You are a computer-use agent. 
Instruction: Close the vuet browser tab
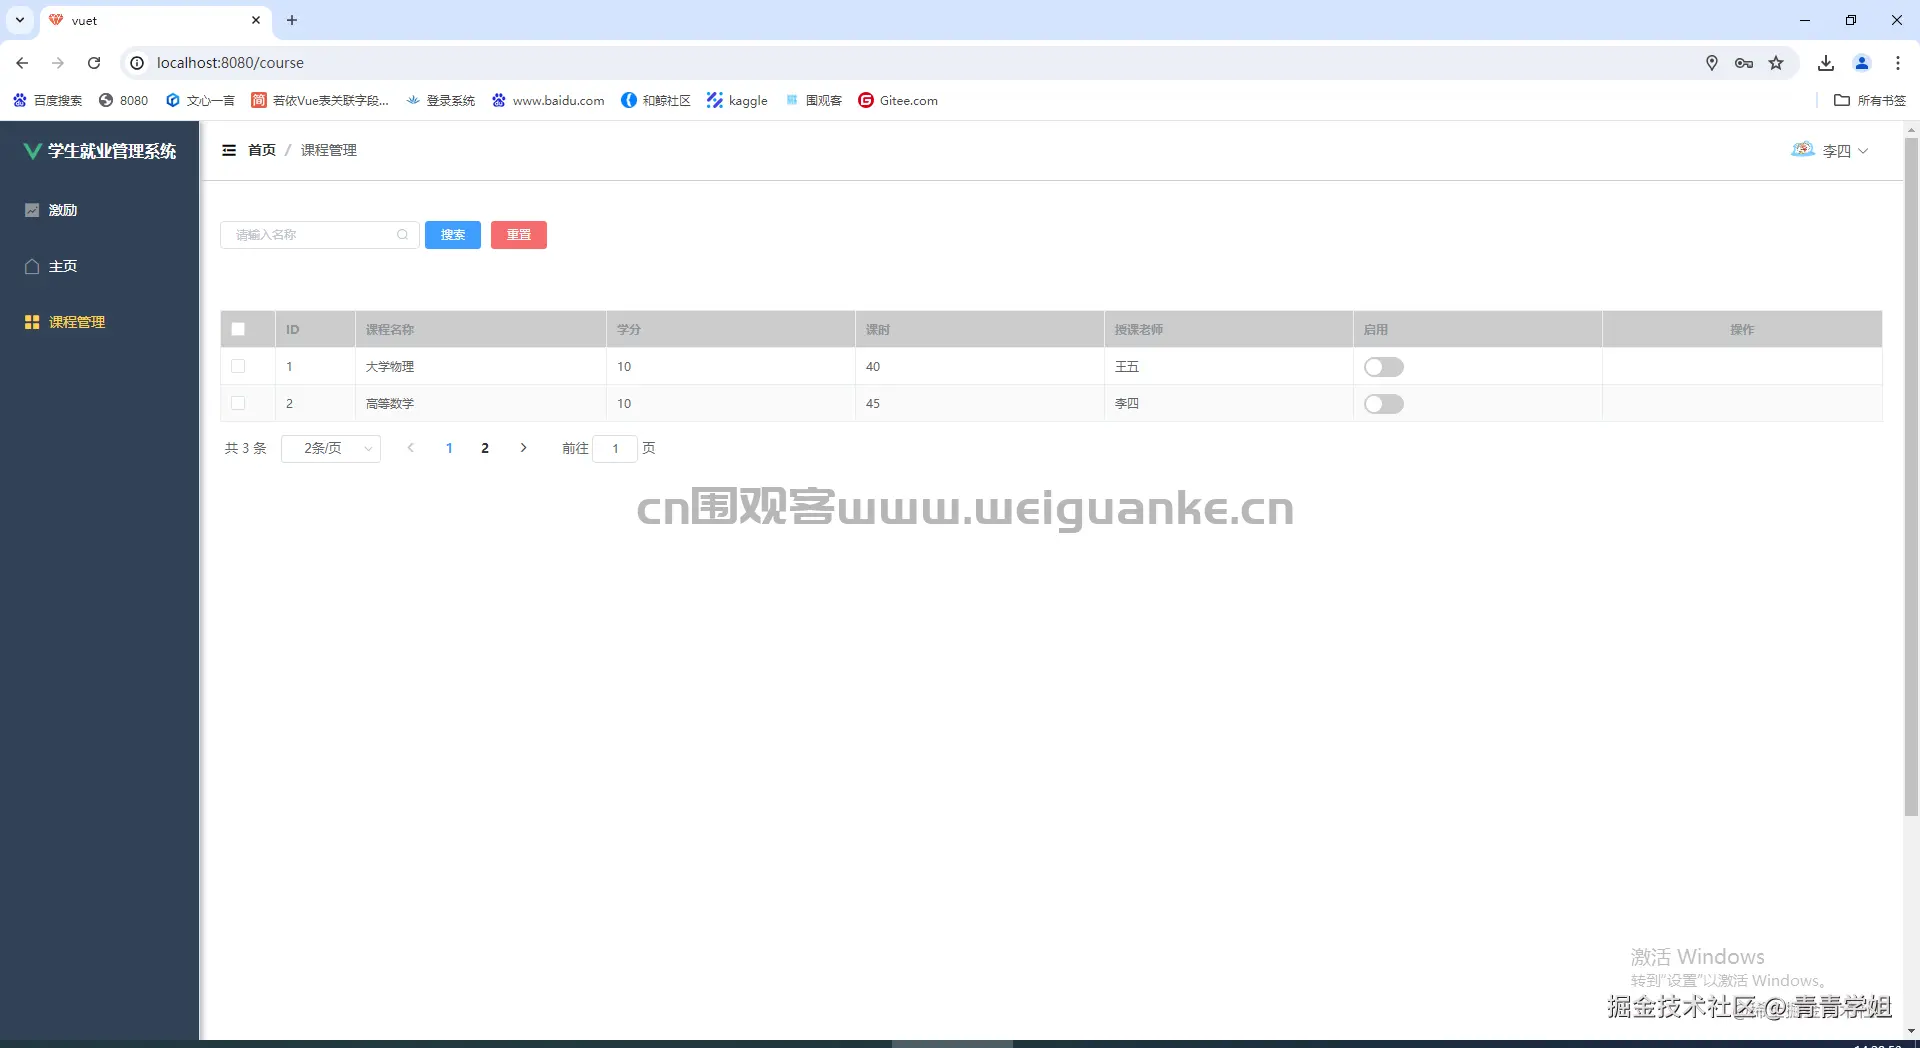256,20
